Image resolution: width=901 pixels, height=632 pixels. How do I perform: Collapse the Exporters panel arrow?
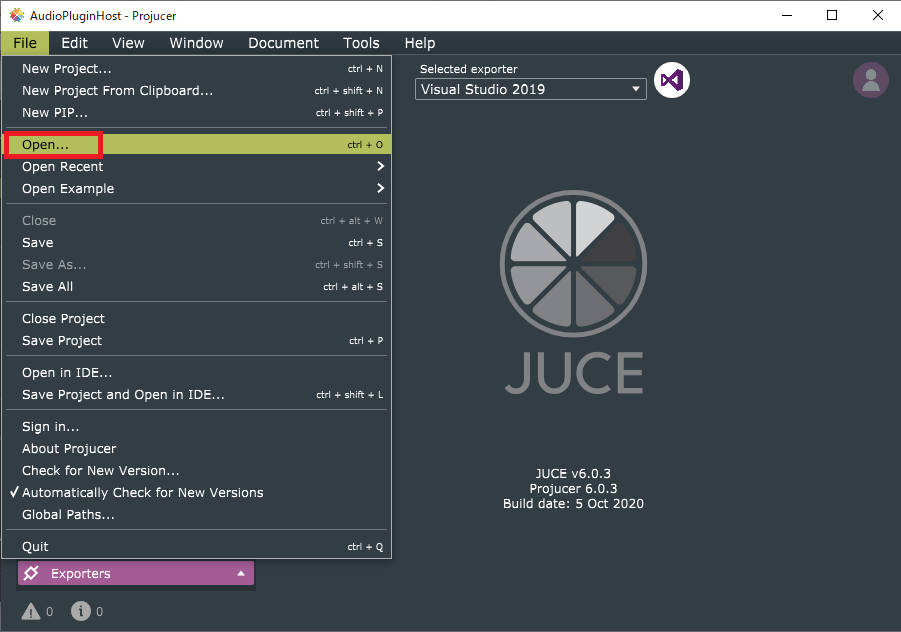click(241, 573)
